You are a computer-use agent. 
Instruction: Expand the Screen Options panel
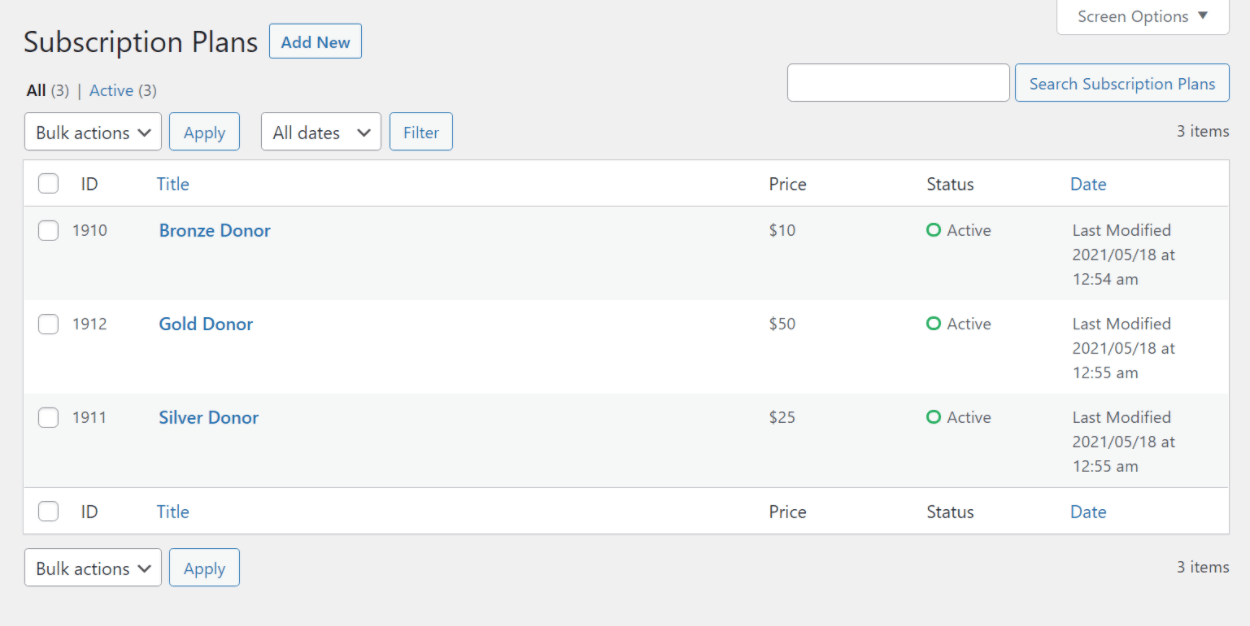(x=1142, y=17)
